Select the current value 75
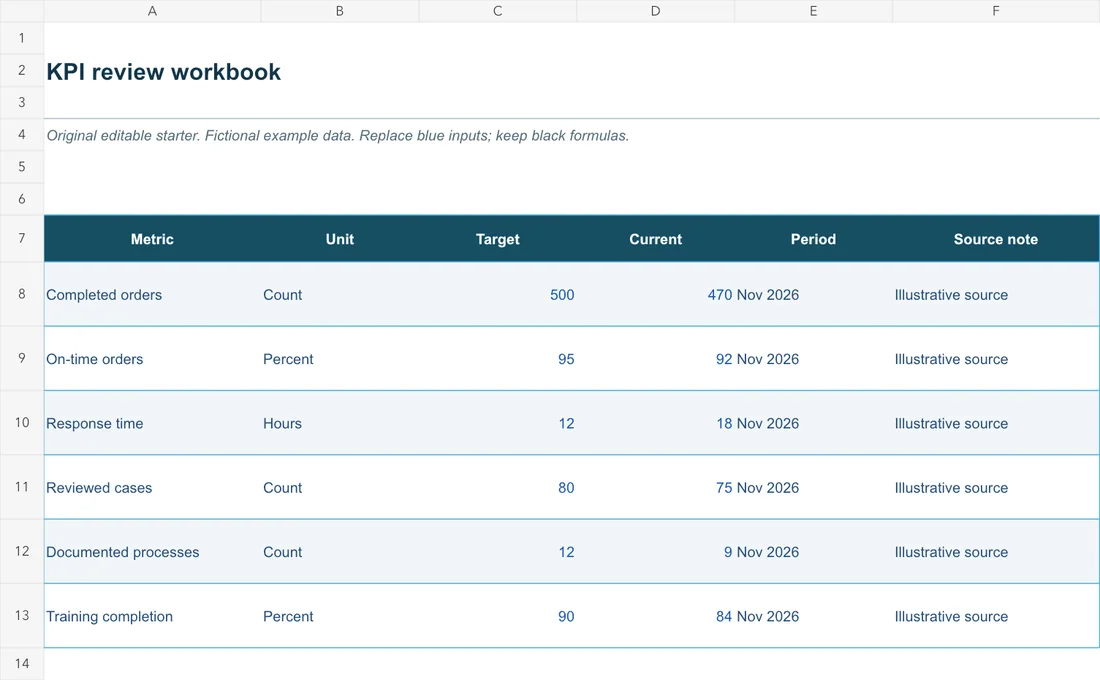 655,488
